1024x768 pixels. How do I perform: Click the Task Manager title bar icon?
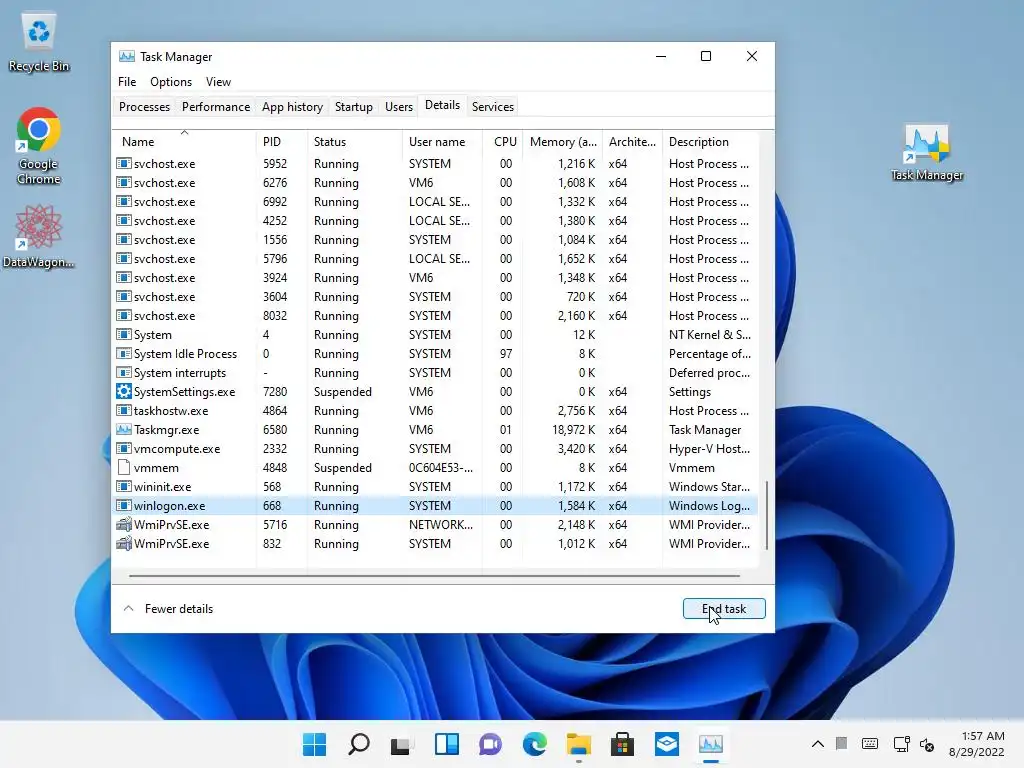click(x=127, y=56)
